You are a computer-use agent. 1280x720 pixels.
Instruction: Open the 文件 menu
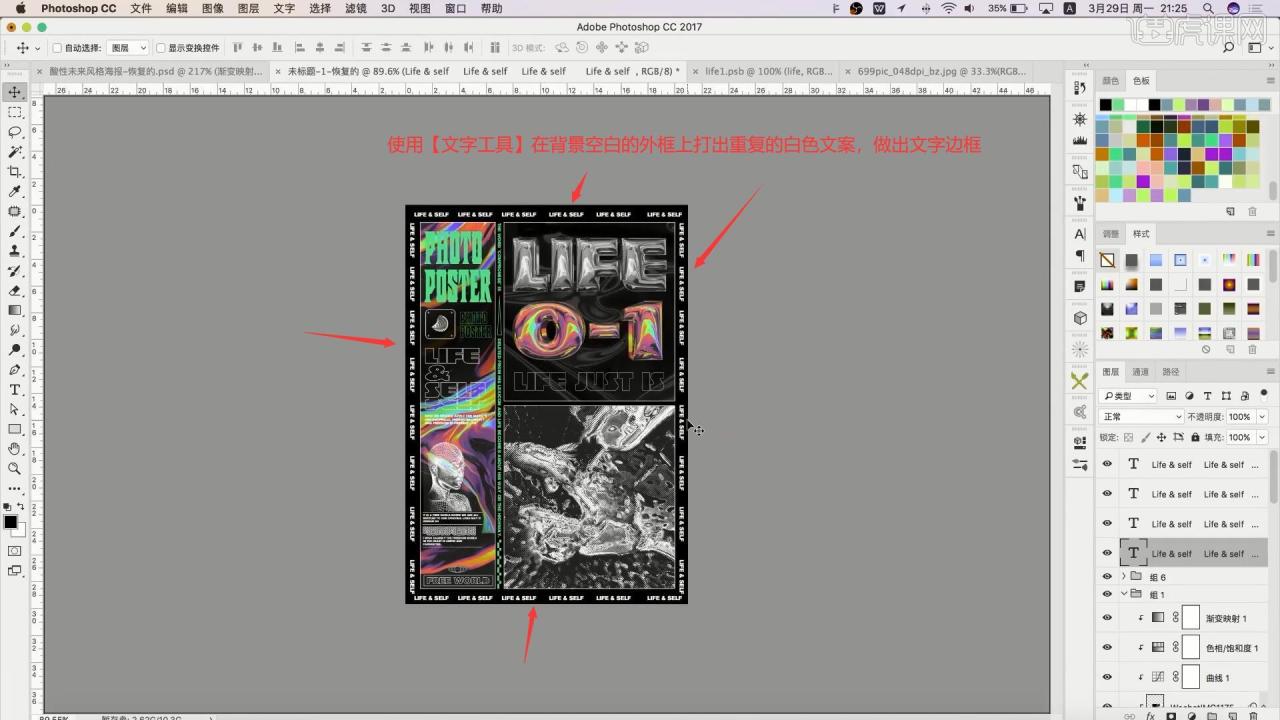(x=141, y=8)
